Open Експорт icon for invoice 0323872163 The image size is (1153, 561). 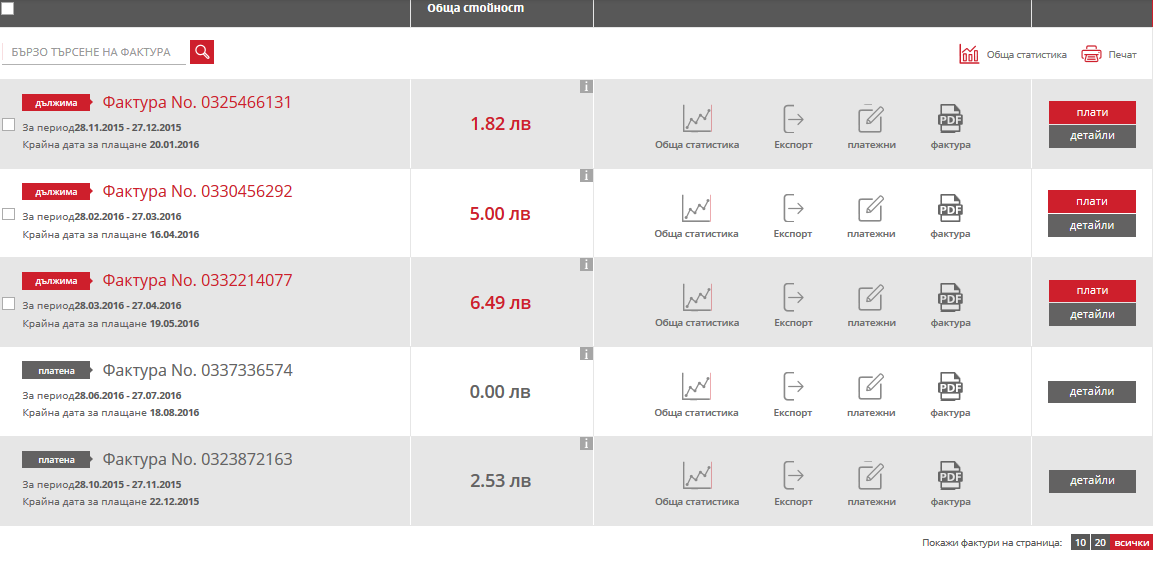(x=793, y=475)
